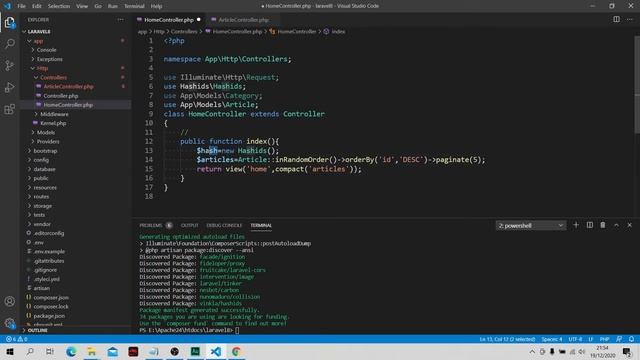Change the PHP language mode
This screenshot has height=360, width=640.
[604, 339]
